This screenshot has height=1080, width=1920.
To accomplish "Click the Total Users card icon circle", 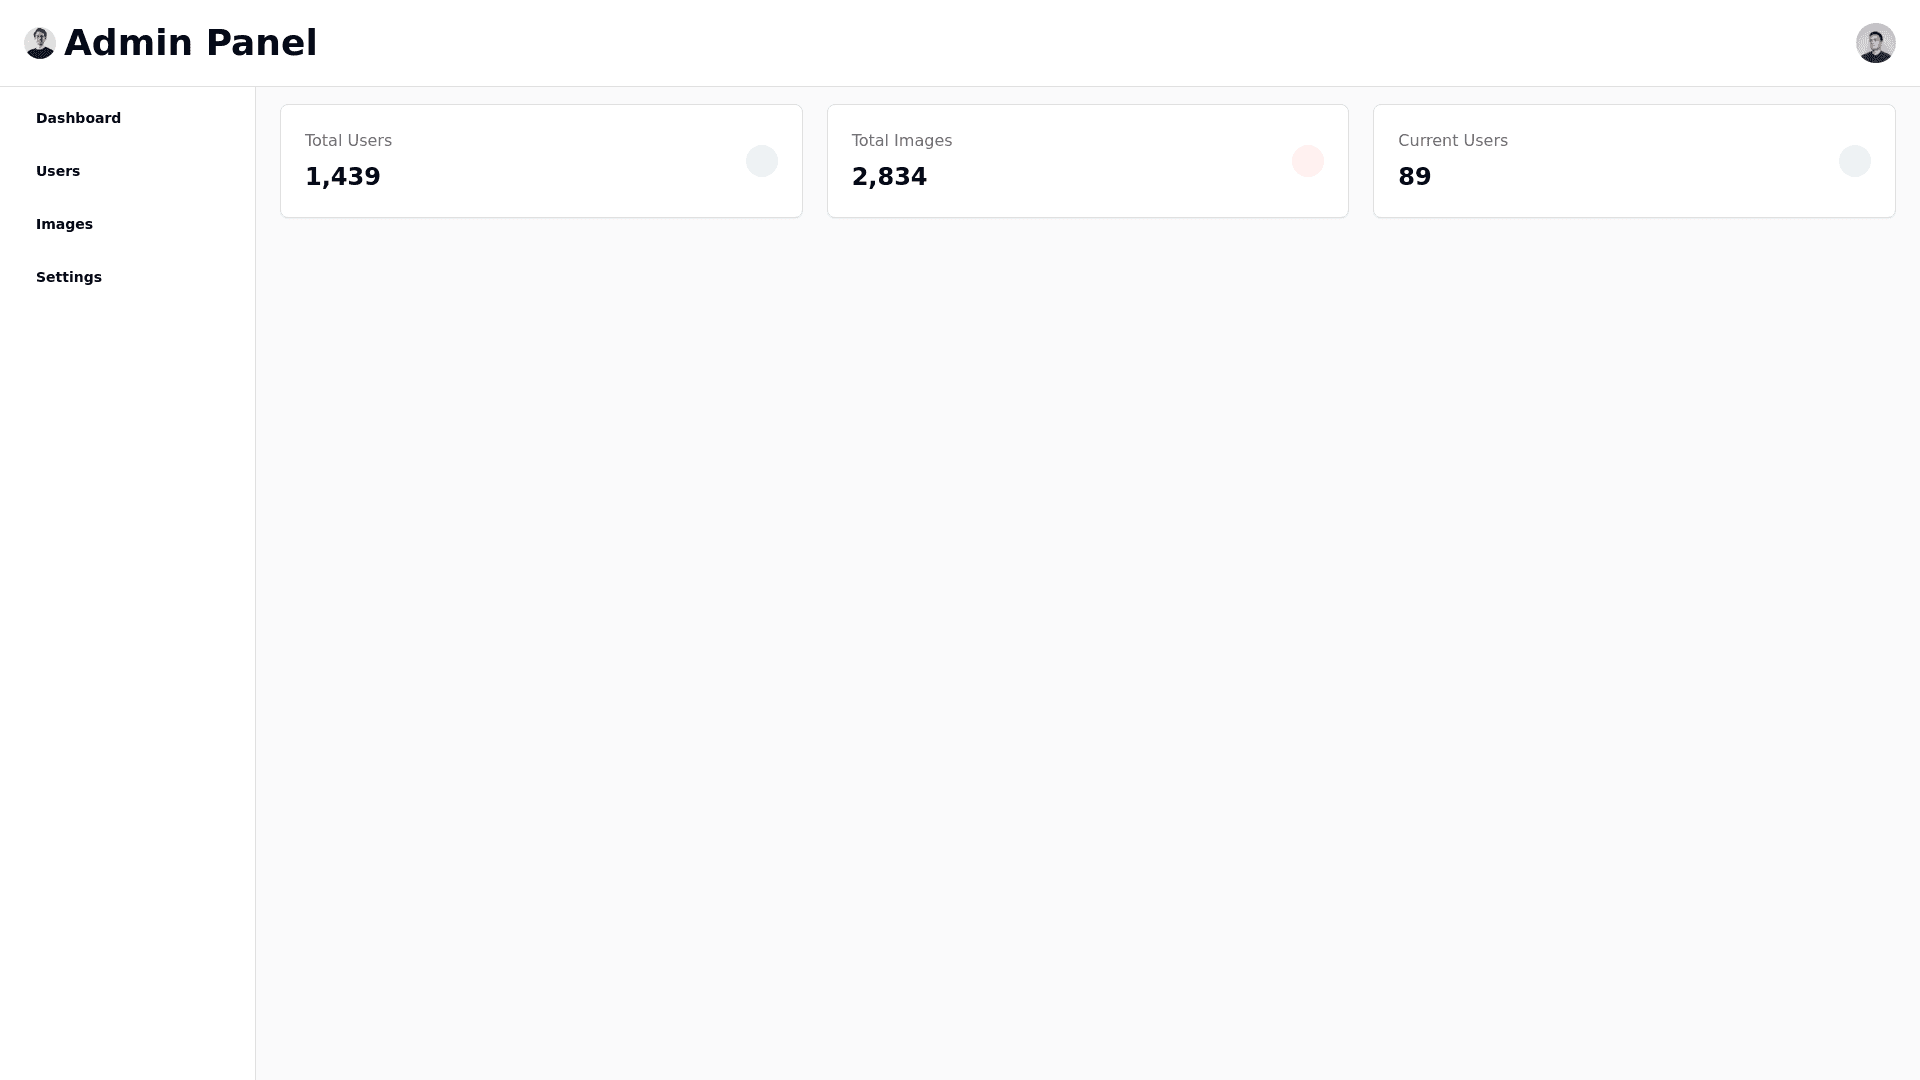I will click(761, 161).
